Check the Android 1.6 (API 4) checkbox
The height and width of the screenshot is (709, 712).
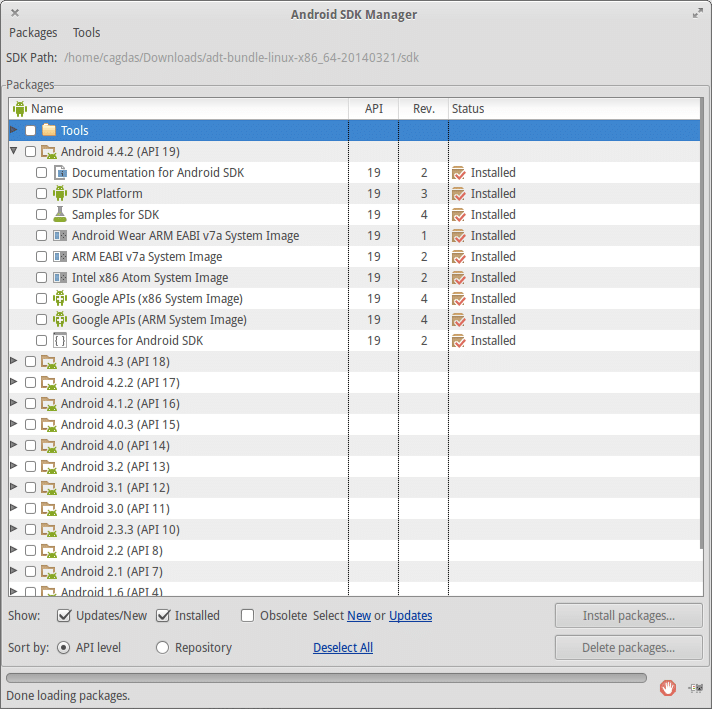[x=30, y=591]
